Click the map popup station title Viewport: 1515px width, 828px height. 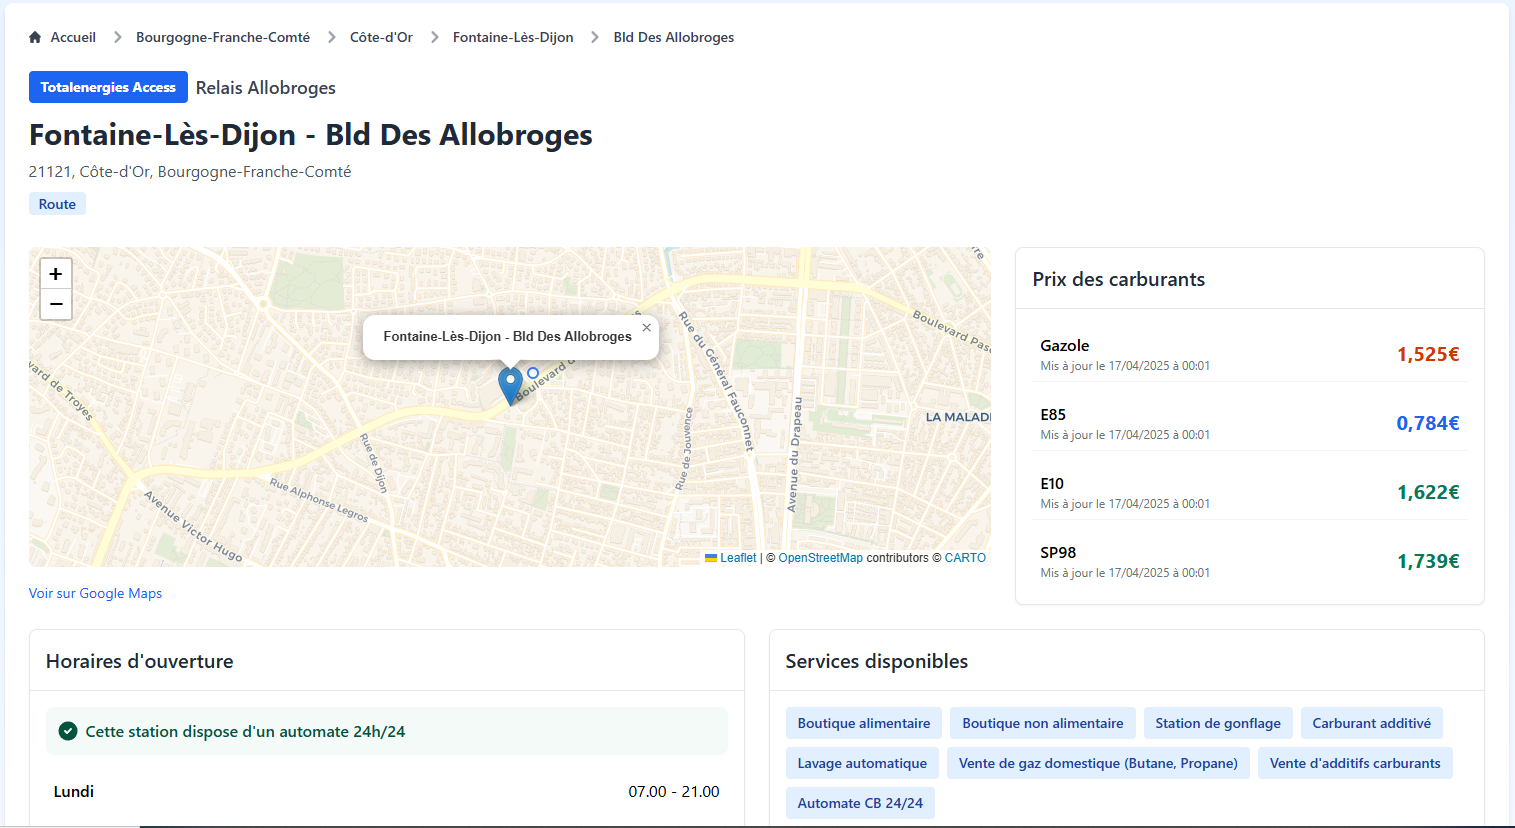point(507,336)
